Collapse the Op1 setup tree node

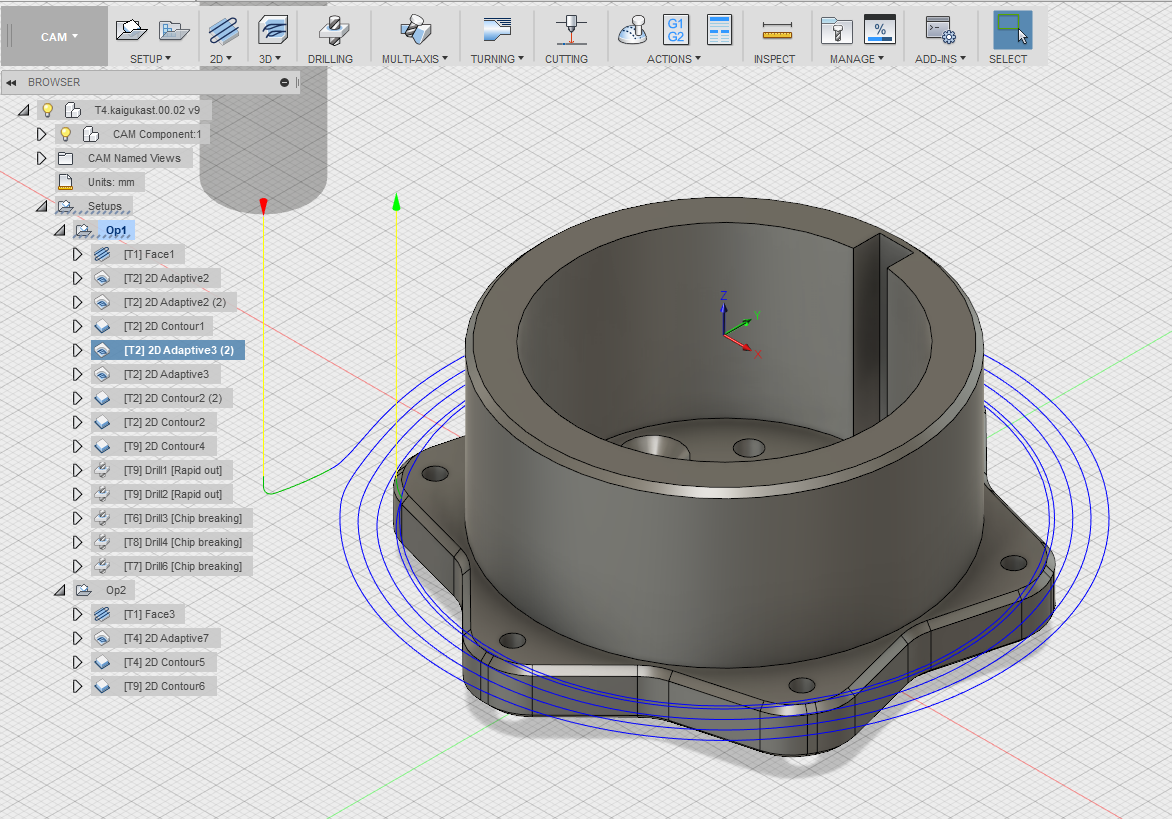pyautogui.click(x=59, y=230)
